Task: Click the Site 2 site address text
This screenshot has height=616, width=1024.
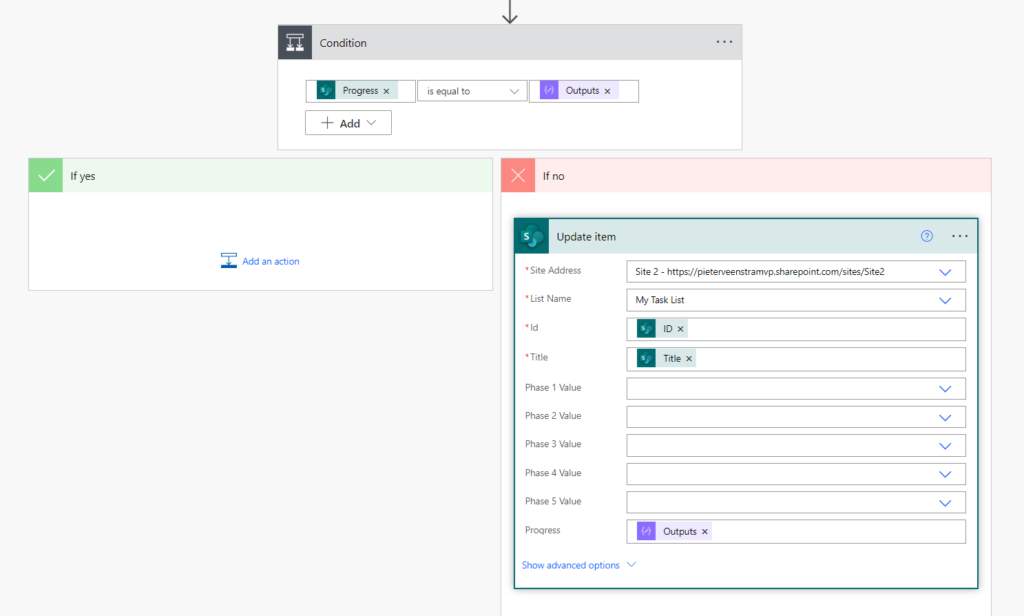Action: tap(760, 272)
